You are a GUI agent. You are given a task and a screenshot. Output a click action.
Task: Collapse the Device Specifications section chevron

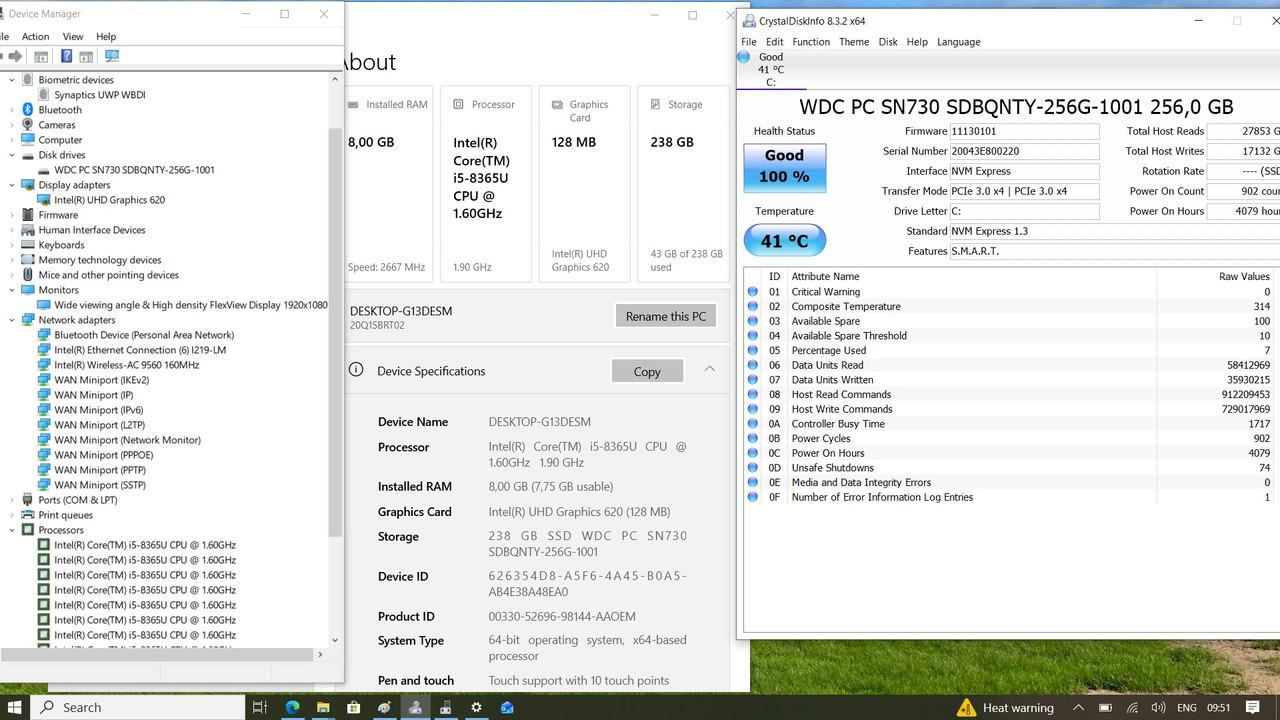[x=709, y=370]
